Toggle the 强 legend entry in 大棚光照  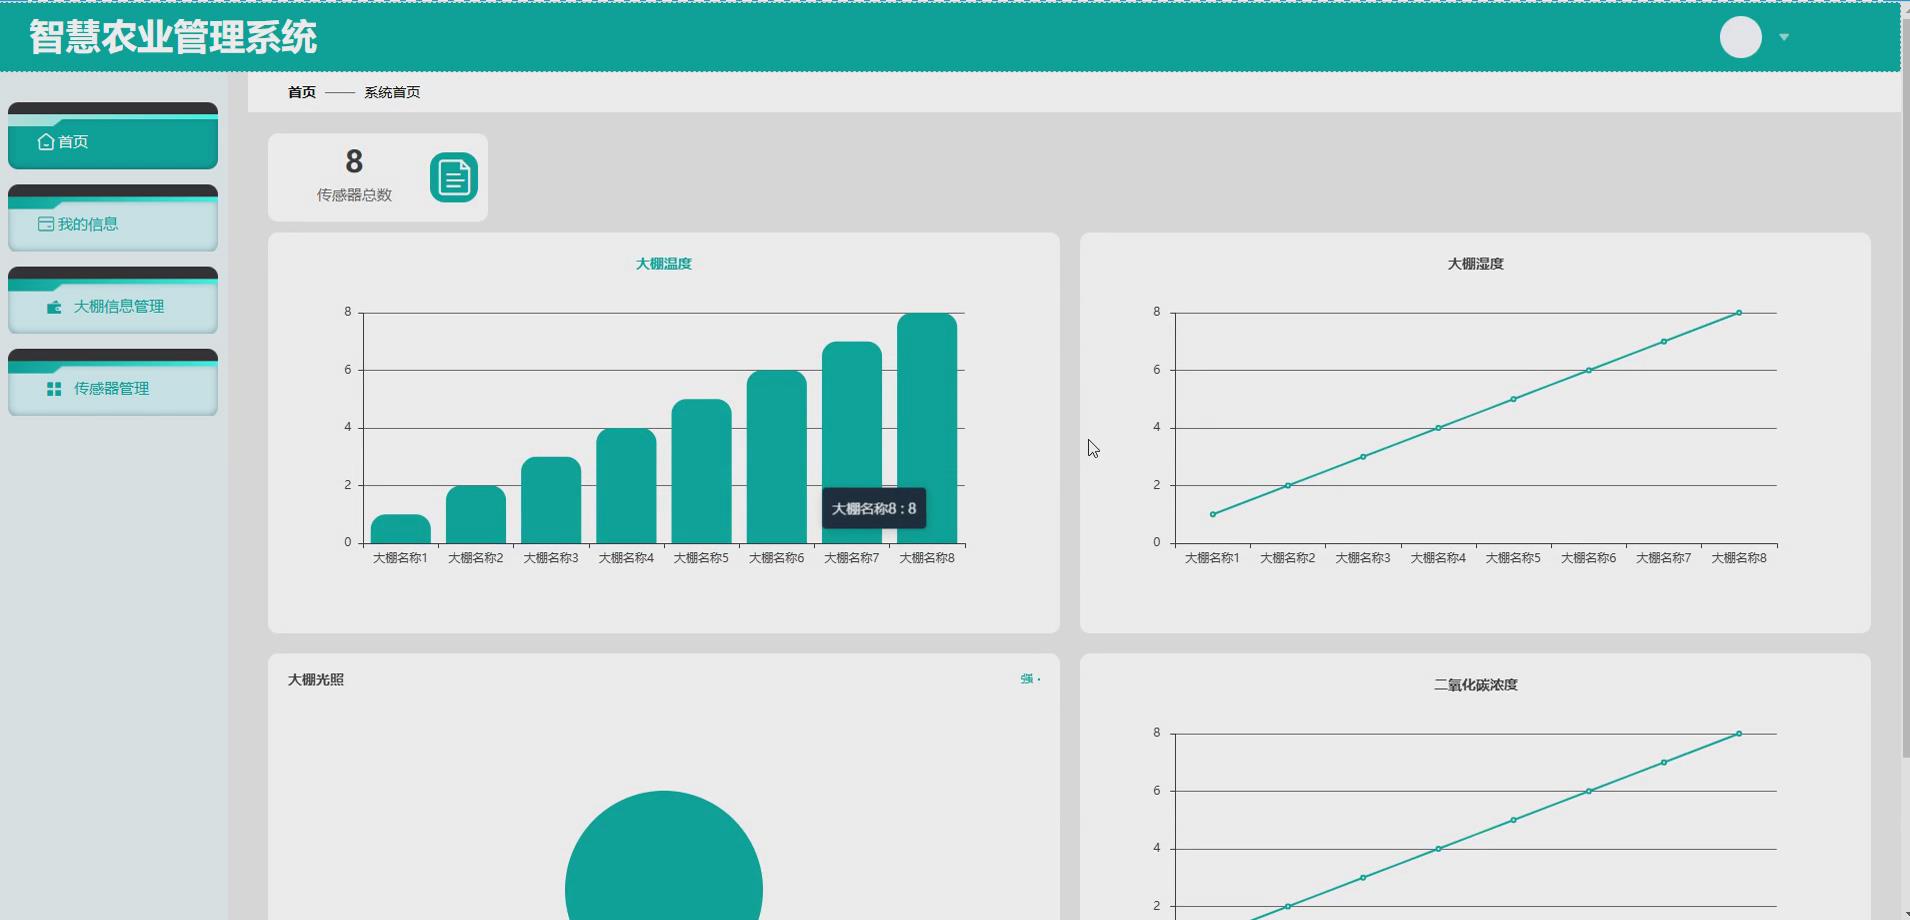[x=1030, y=679]
